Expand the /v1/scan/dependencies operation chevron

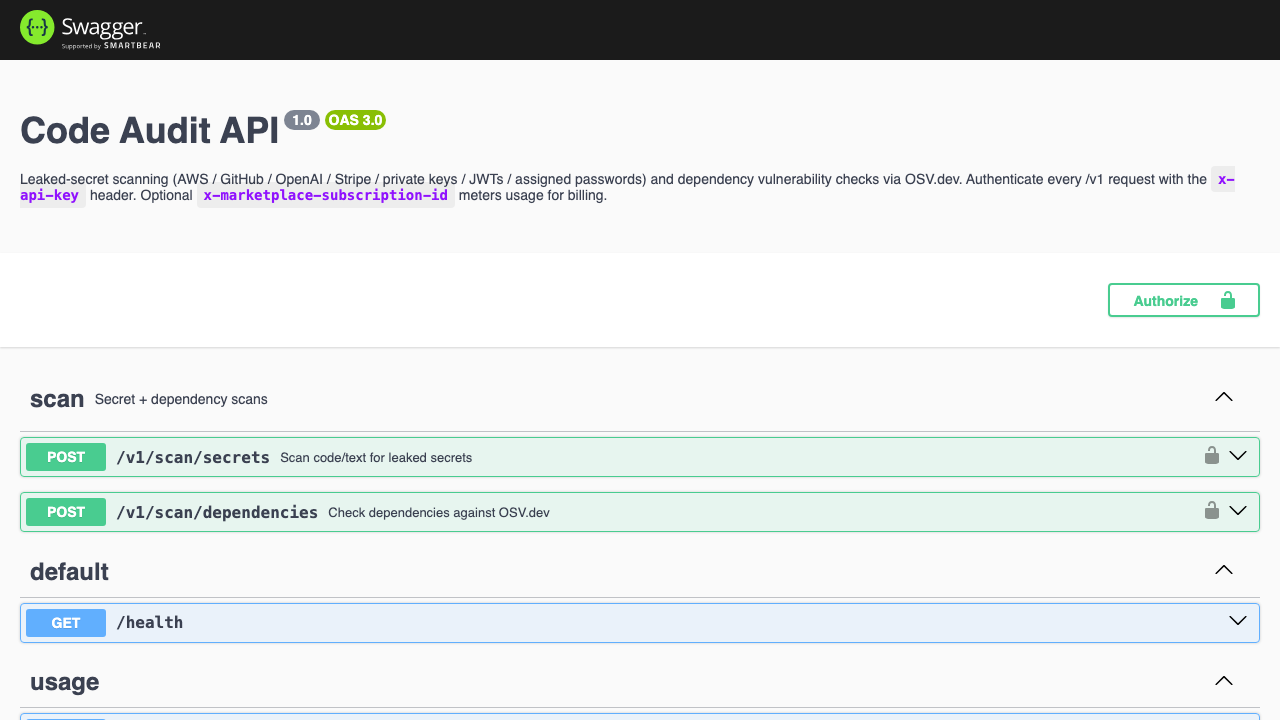1238,511
